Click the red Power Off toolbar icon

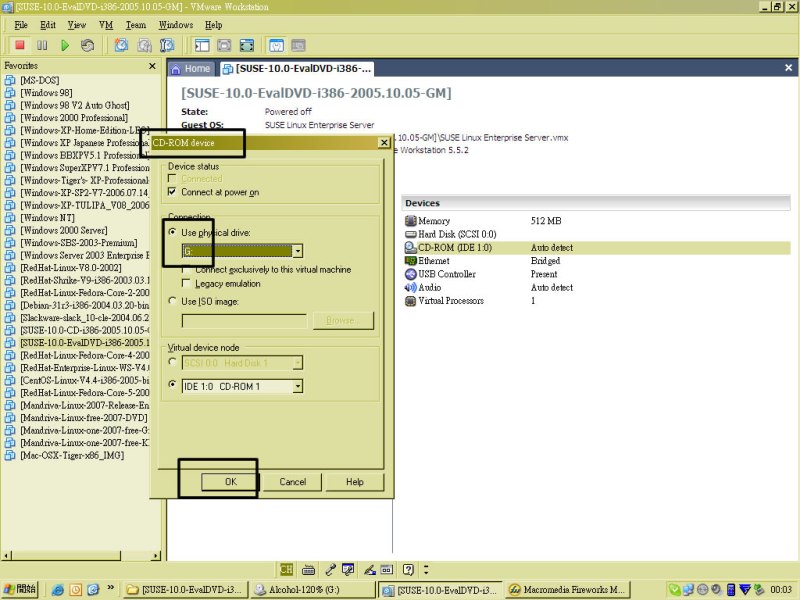pos(20,45)
